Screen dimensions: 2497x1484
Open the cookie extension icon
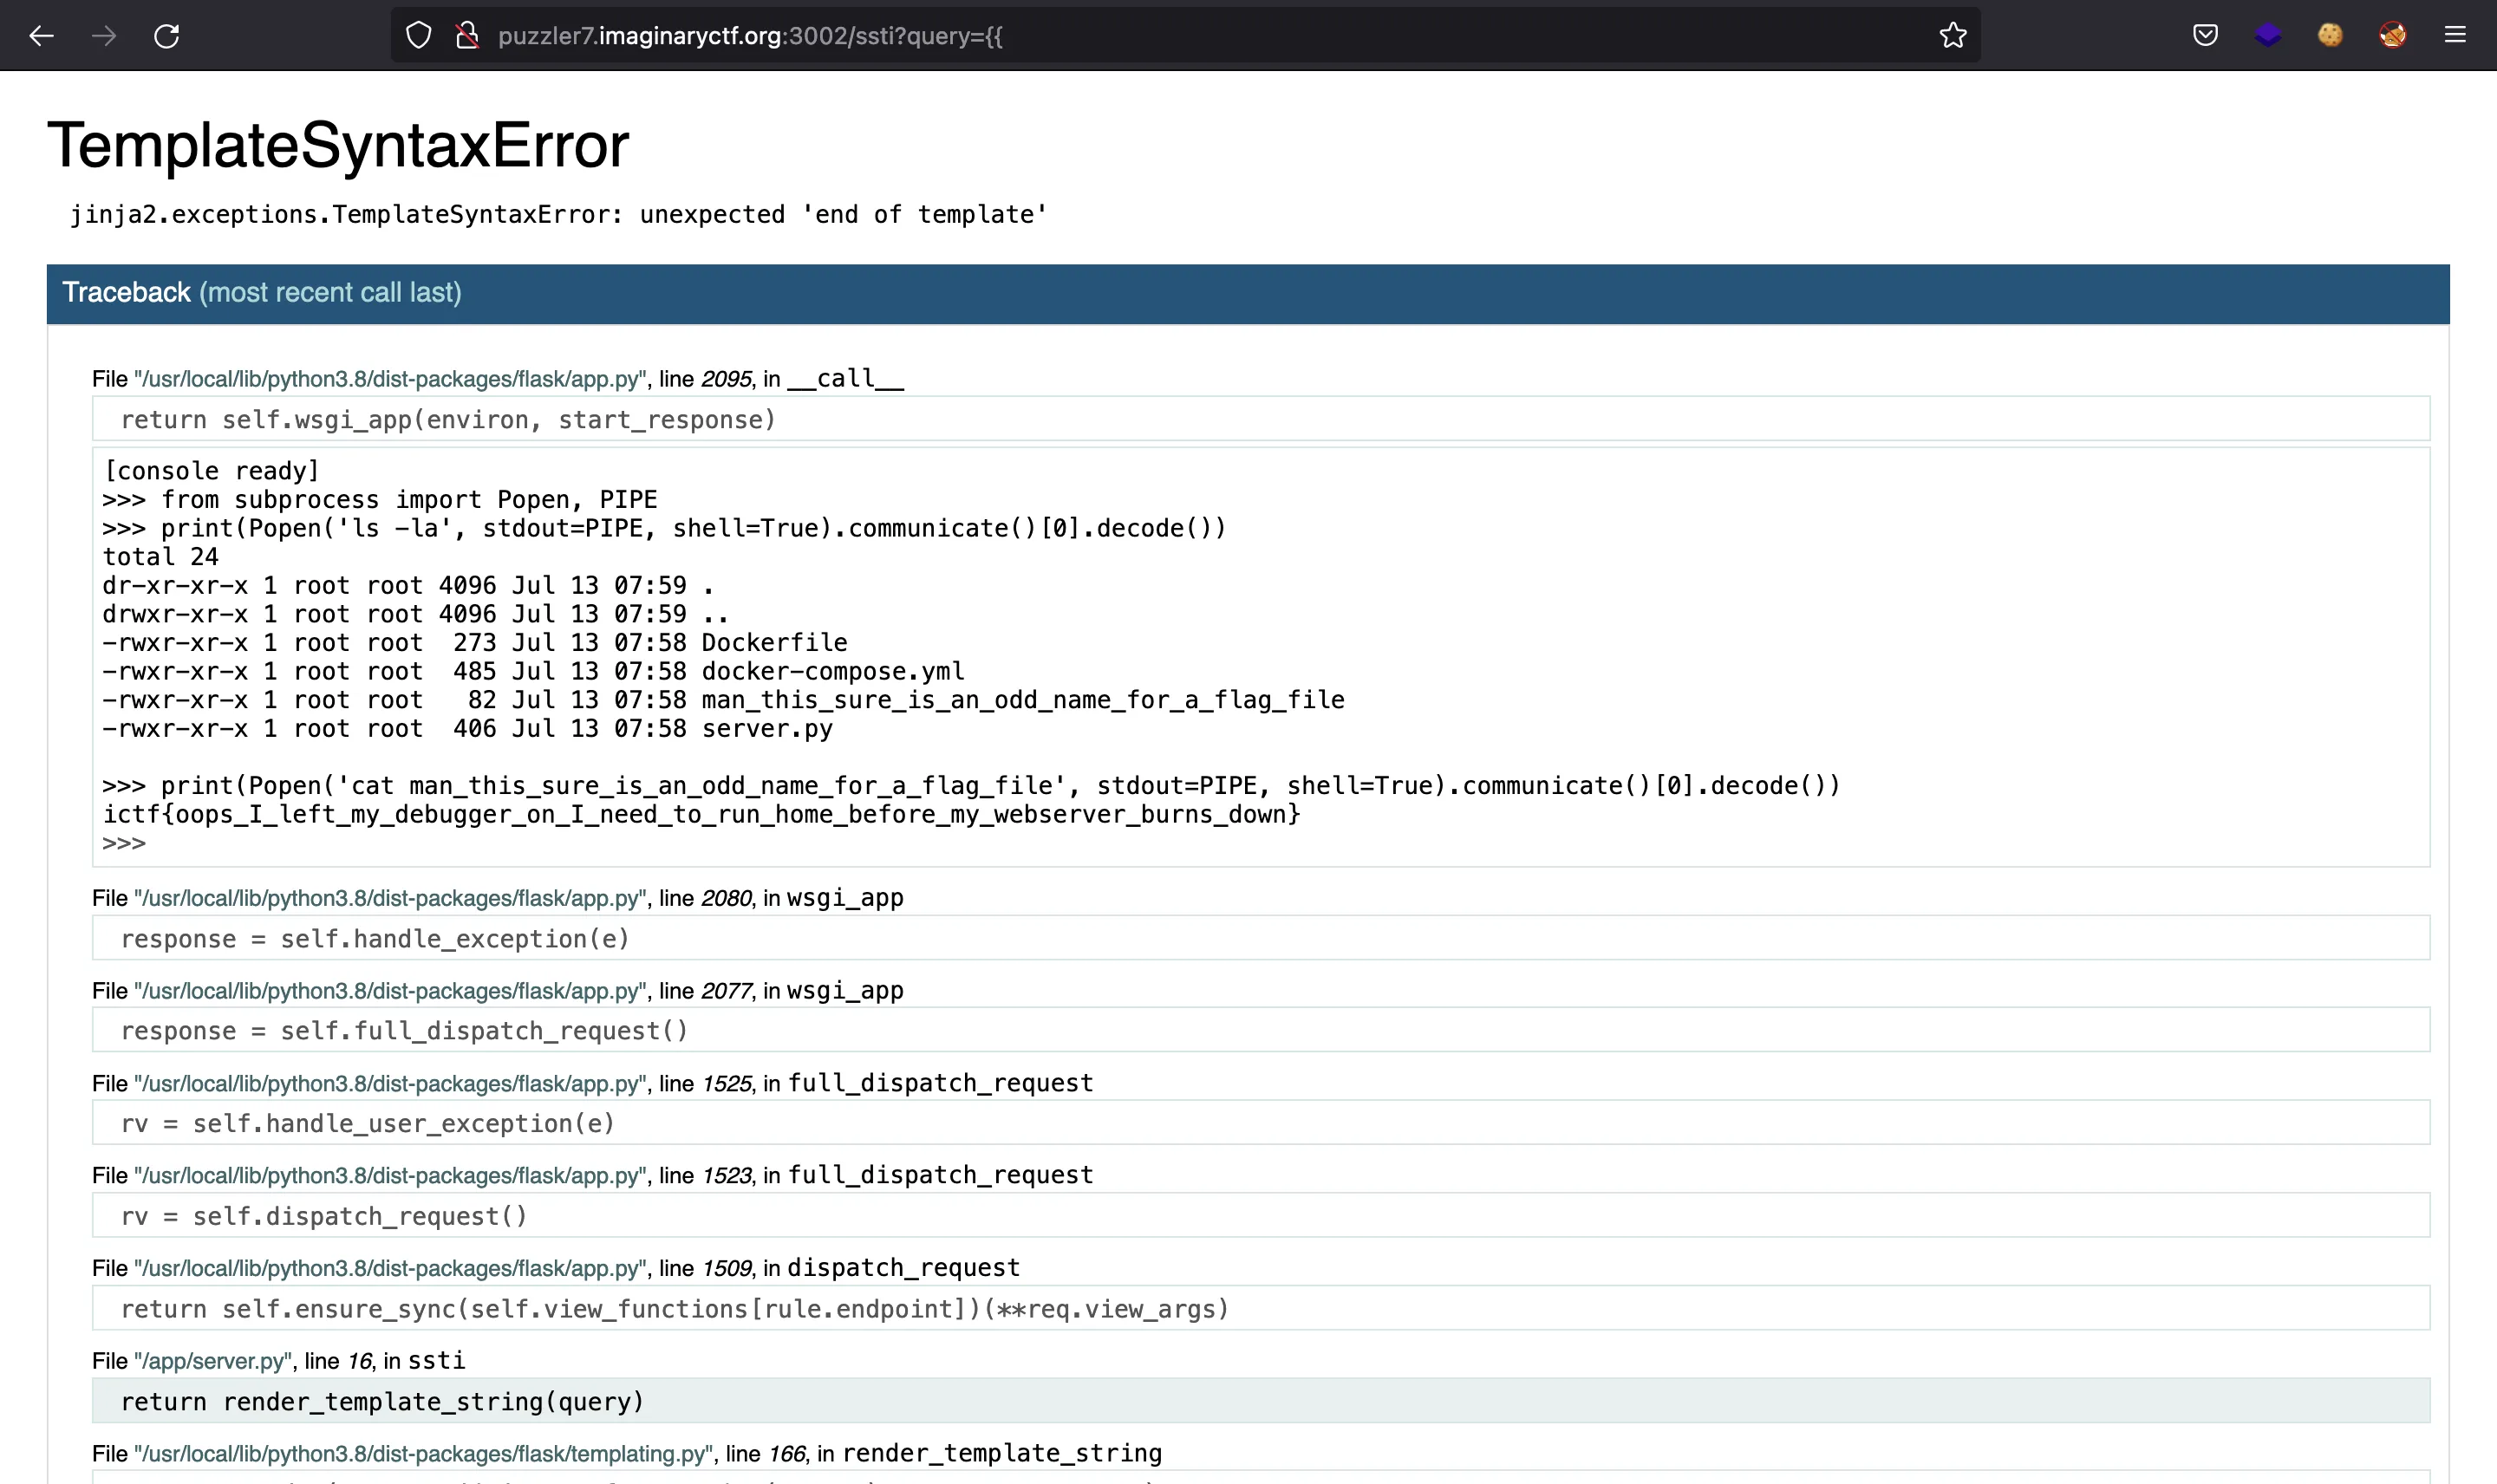pyautogui.click(x=2330, y=36)
